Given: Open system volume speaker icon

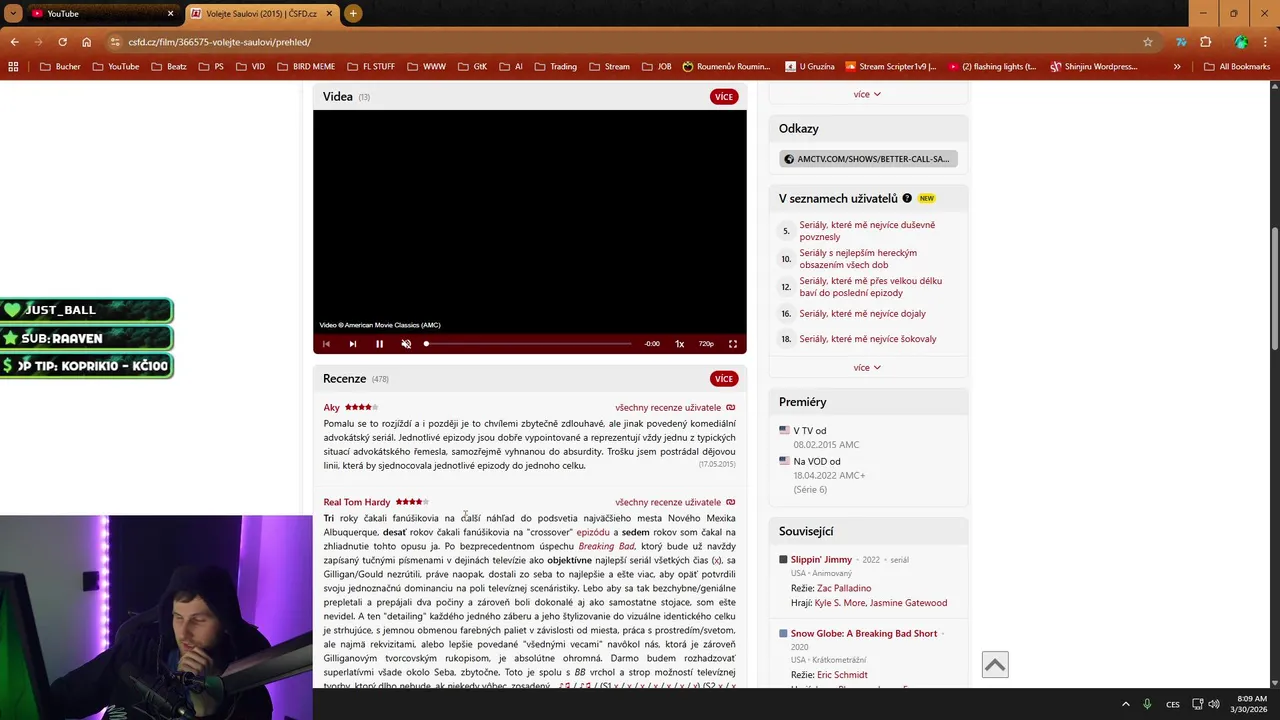Looking at the screenshot, I should point(1214,704).
